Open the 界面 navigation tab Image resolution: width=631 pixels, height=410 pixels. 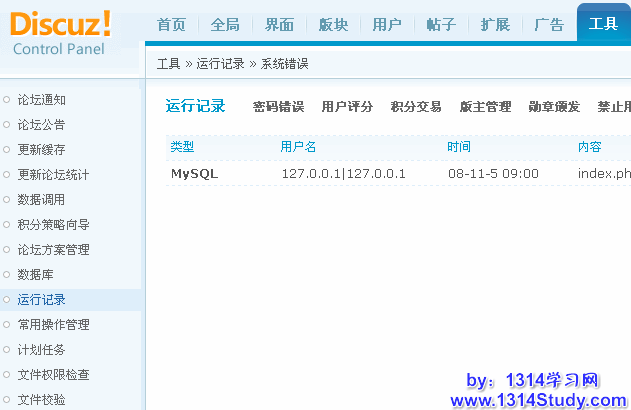click(279, 25)
